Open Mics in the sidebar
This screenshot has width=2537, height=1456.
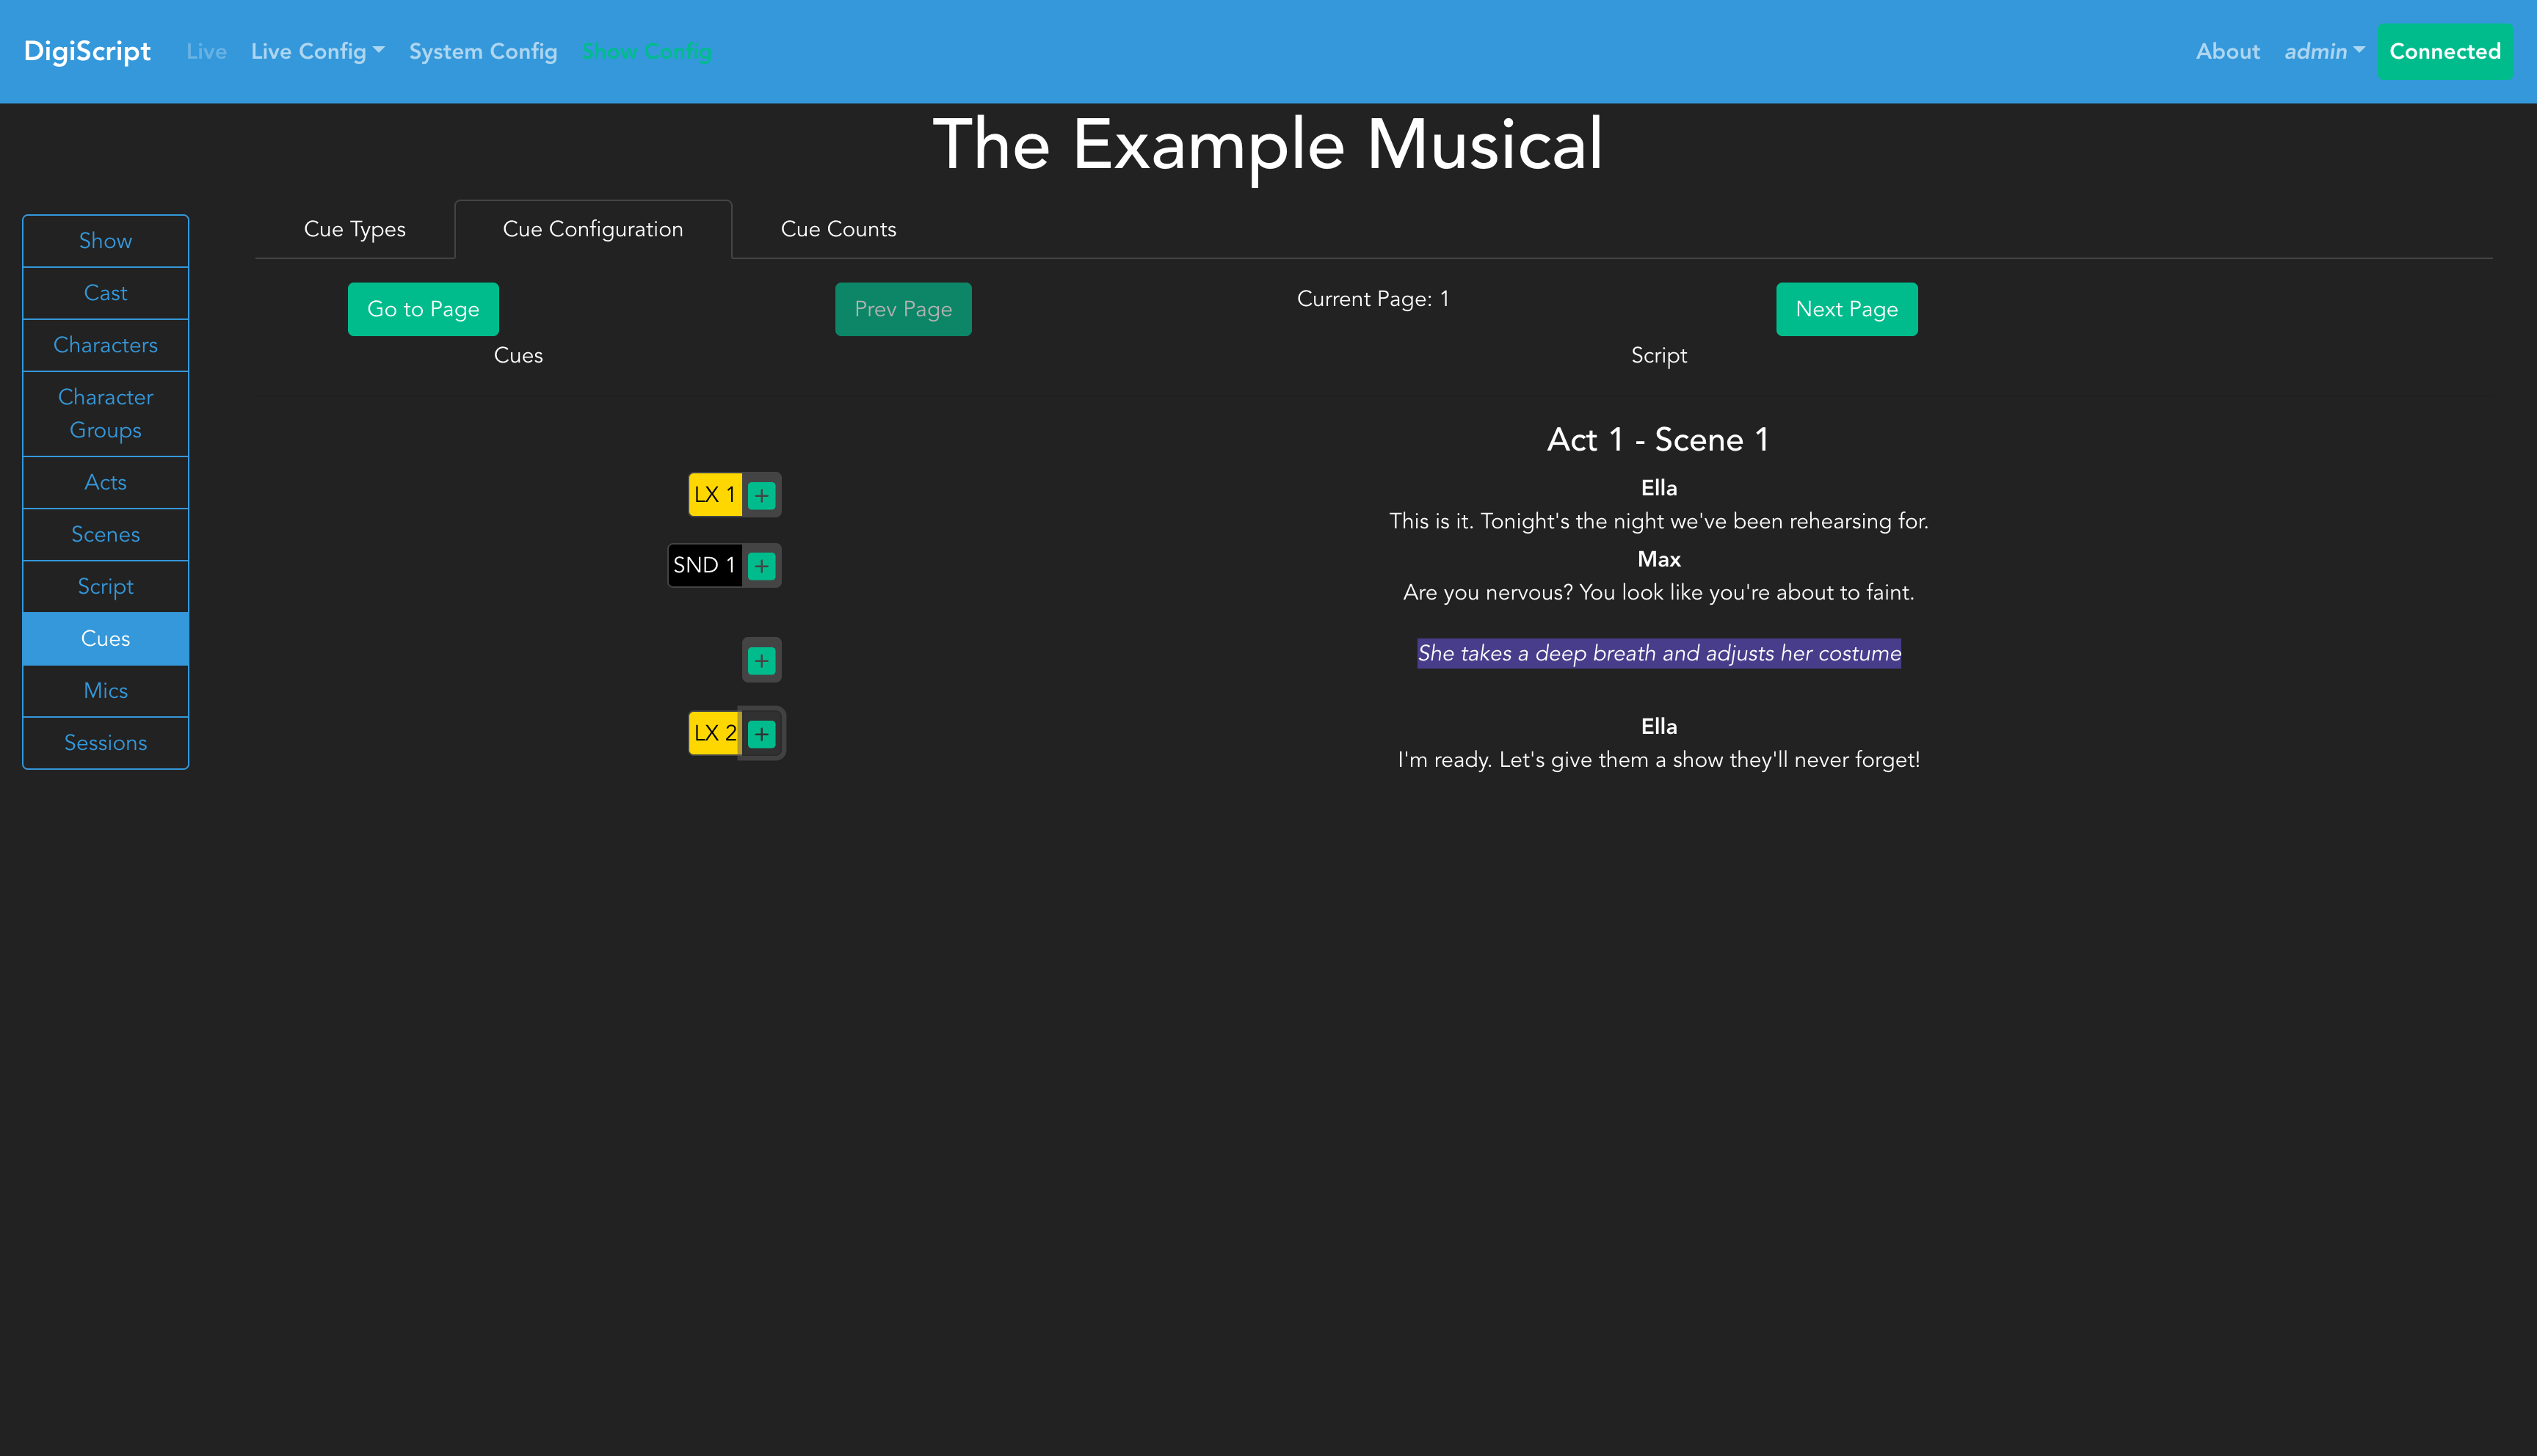click(x=105, y=691)
